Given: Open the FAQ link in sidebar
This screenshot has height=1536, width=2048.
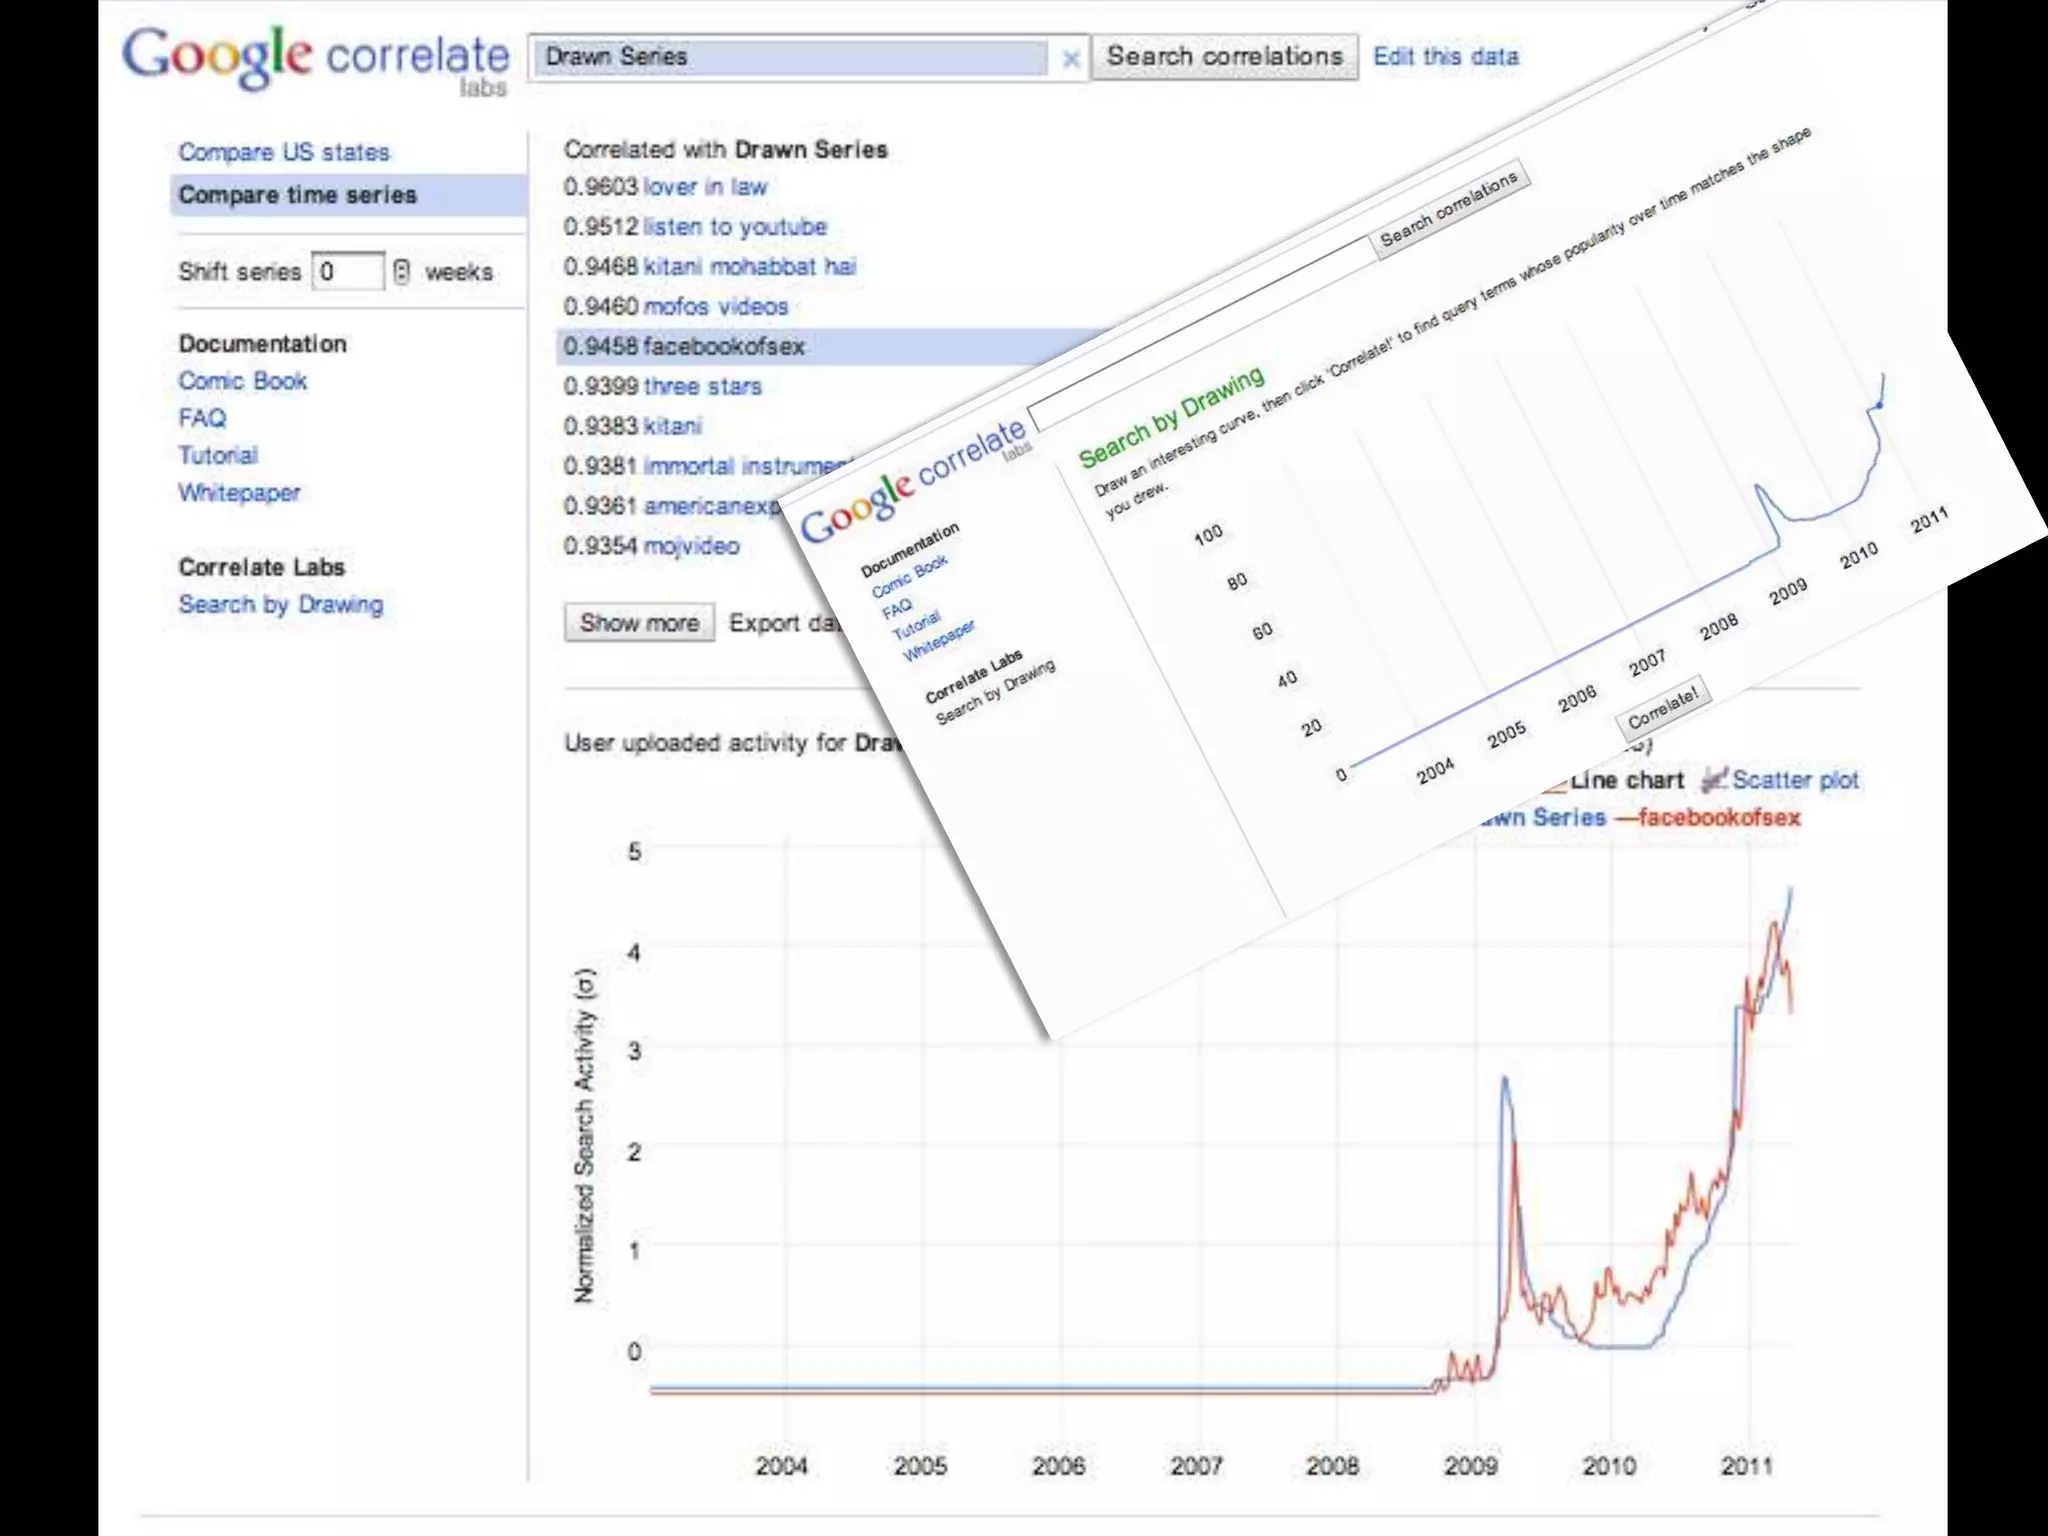Looking at the screenshot, I should [202, 418].
